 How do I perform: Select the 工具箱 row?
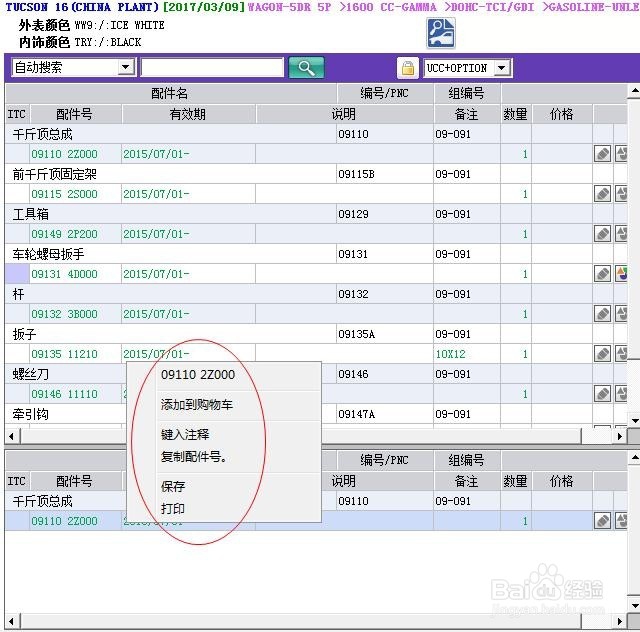316,214
